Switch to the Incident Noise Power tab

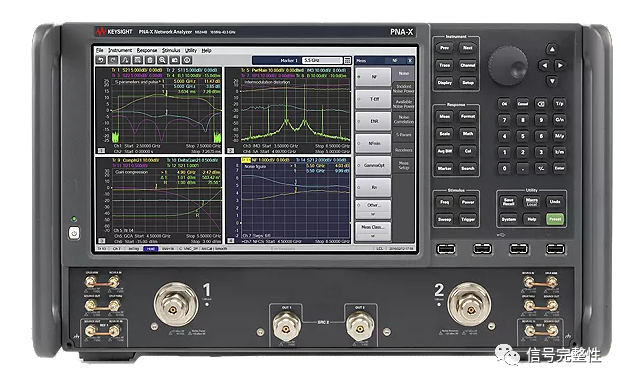[403, 89]
